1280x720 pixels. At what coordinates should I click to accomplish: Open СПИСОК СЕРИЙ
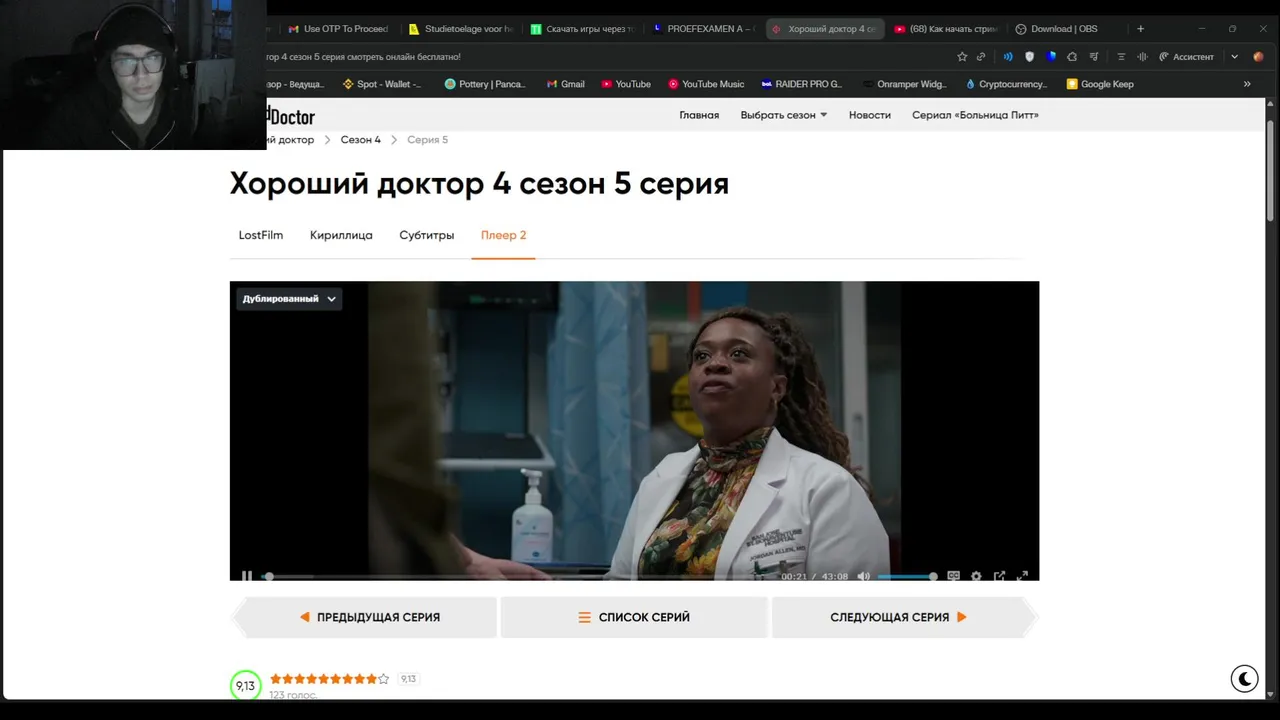click(x=634, y=617)
